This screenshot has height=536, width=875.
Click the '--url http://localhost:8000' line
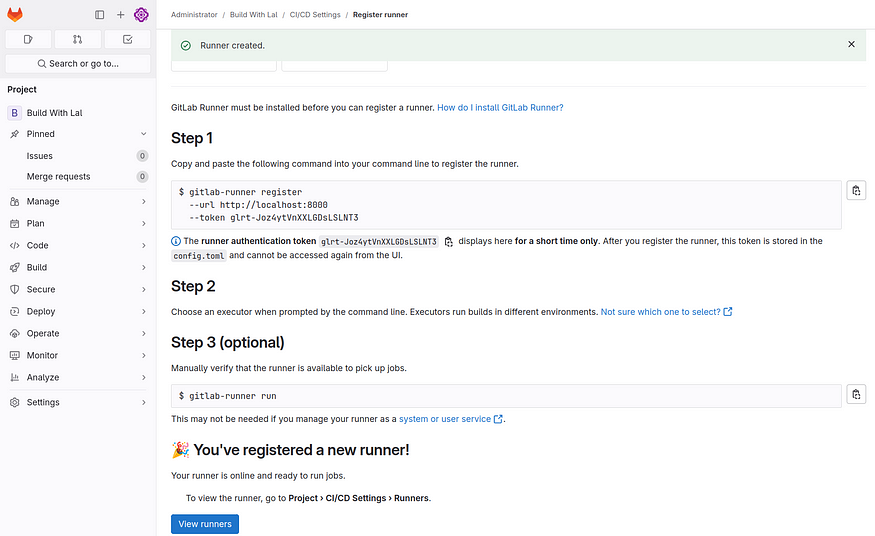(x=258, y=205)
